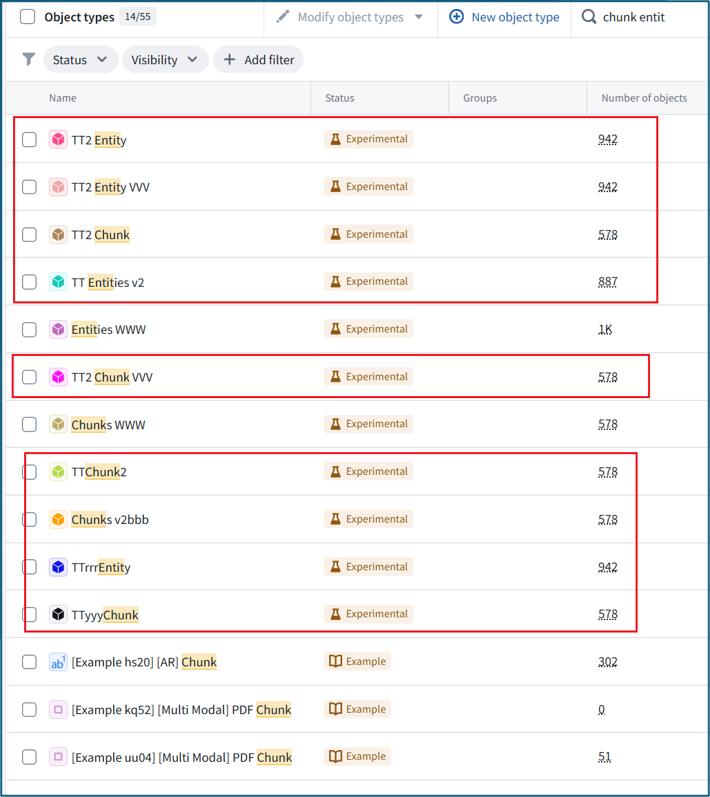710x797 pixels.
Task: Click the pink cube icon for TT2 Entity
Action: 58,139
